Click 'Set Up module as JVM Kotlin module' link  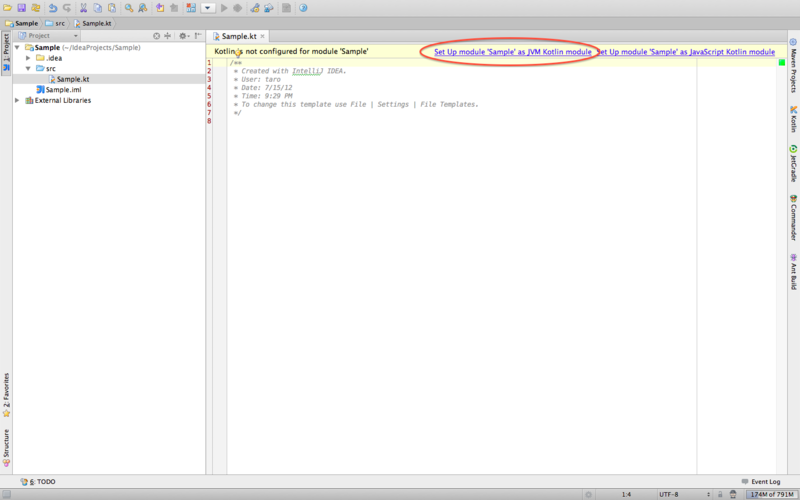pyautogui.click(x=513, y=52)
